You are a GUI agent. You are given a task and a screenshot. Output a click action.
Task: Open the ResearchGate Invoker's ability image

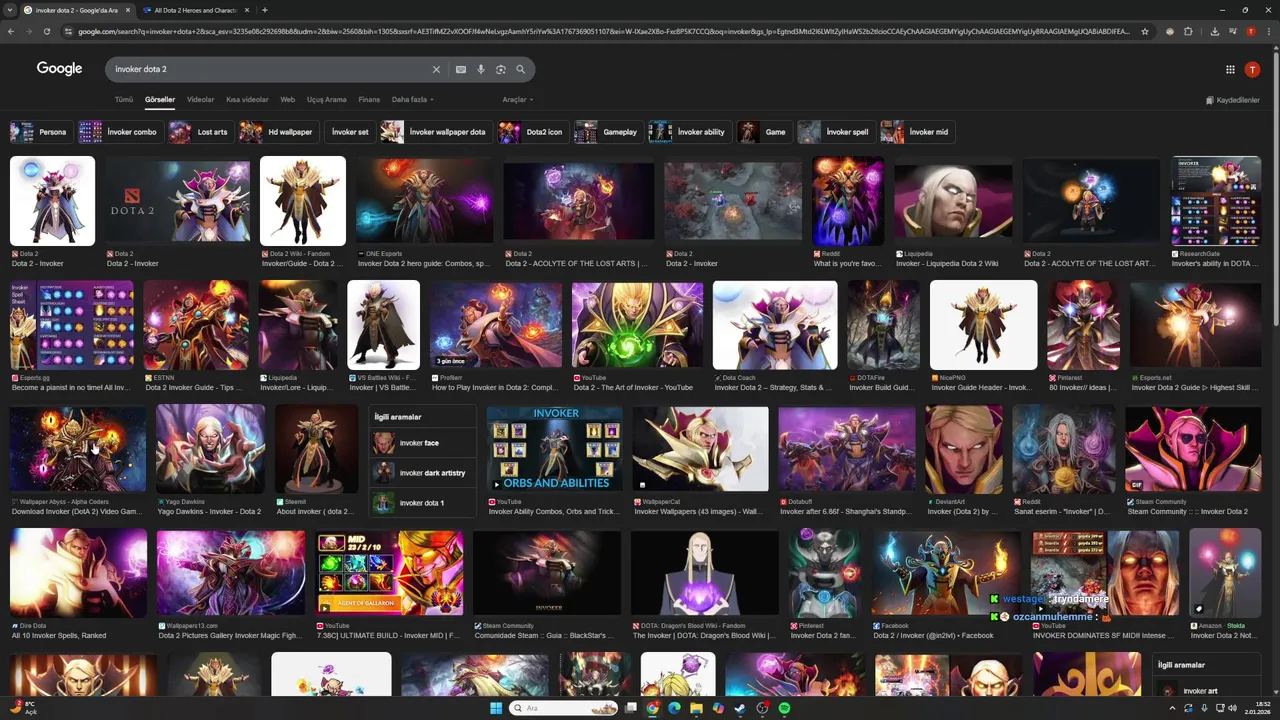pos(1216,201)
